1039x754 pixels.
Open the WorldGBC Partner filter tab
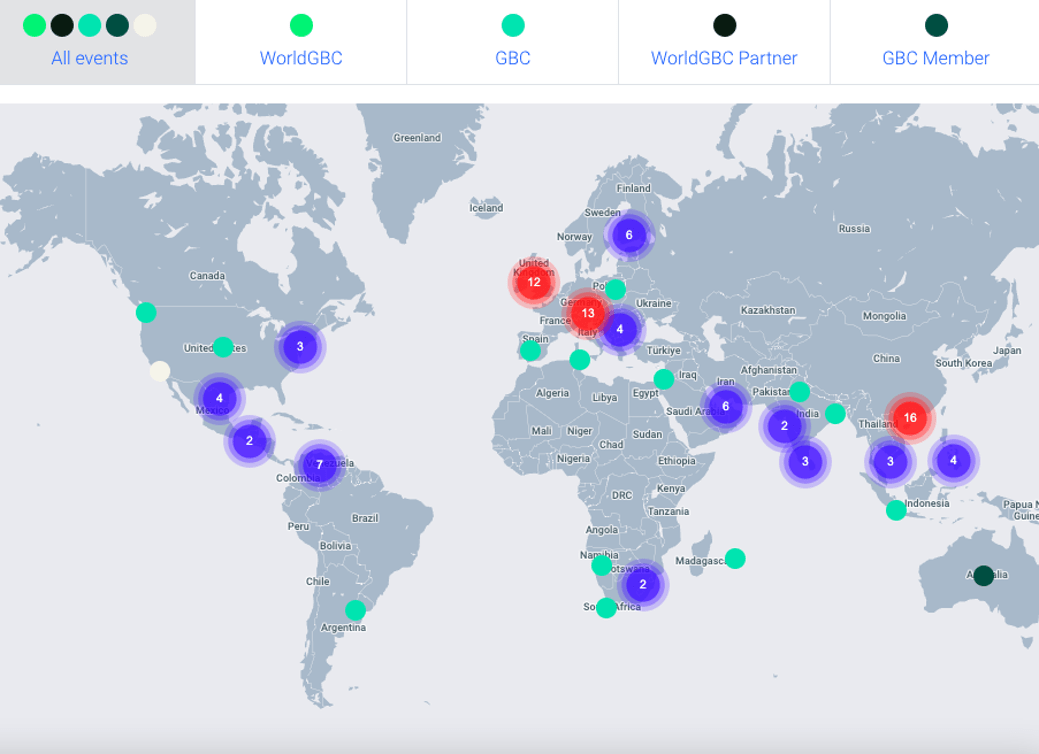point(724,42)
